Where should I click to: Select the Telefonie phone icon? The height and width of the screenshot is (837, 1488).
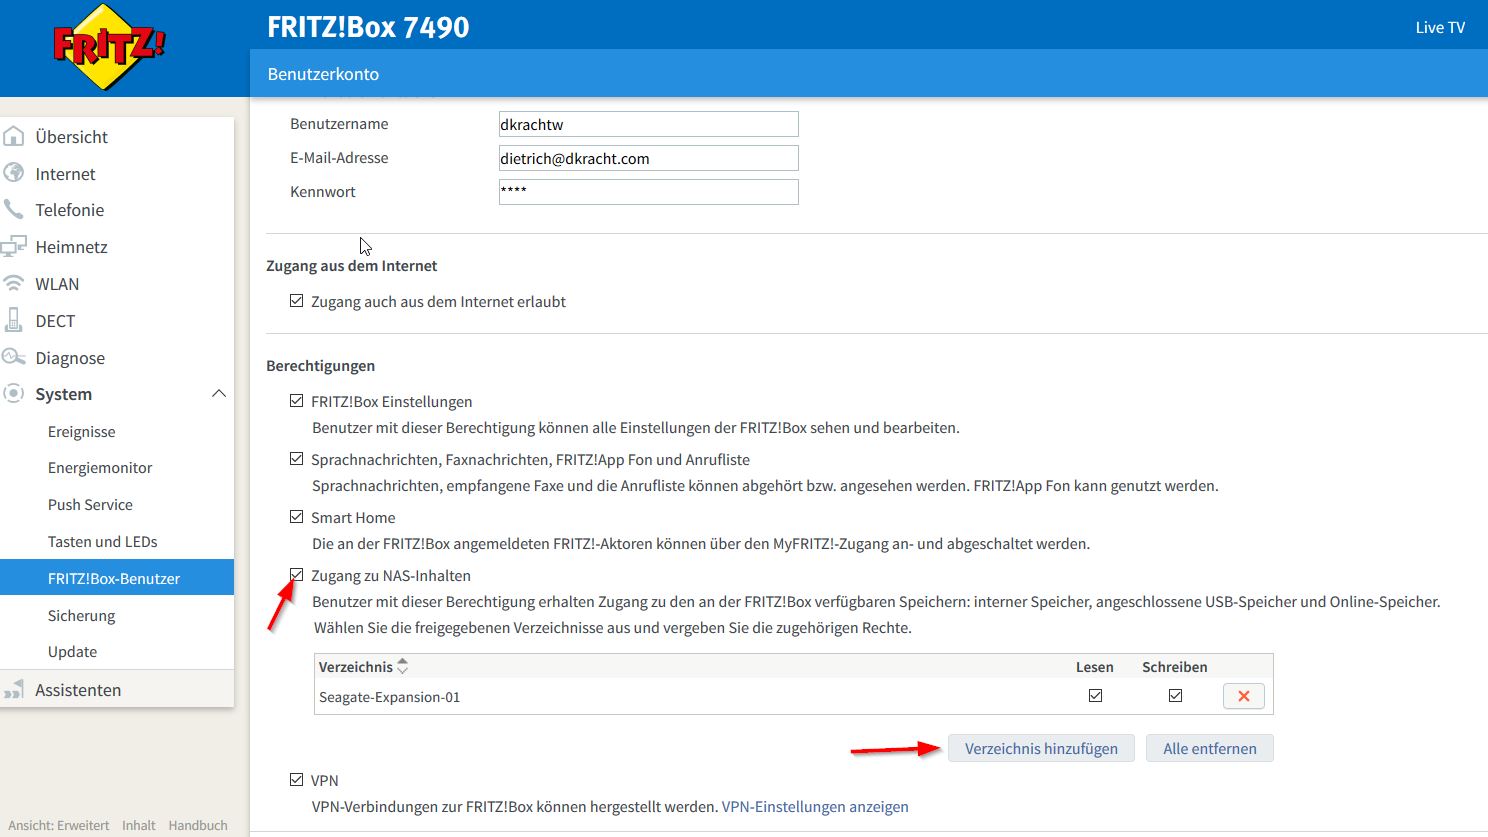coord(14,210)
